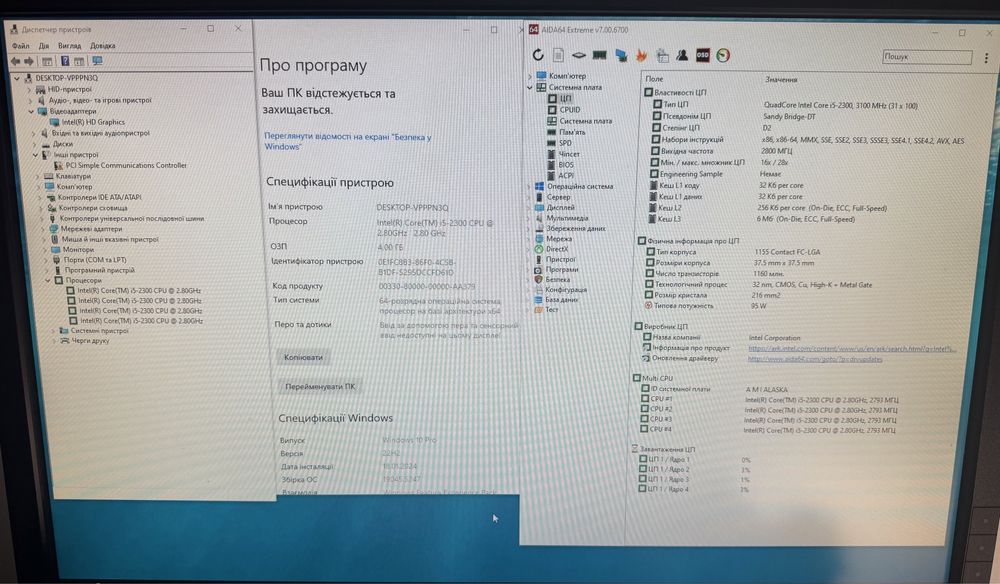The width and height of the screenshot is (1000, 584).
Task: Open ark.intel.com product info link
Action: (852, 348)
